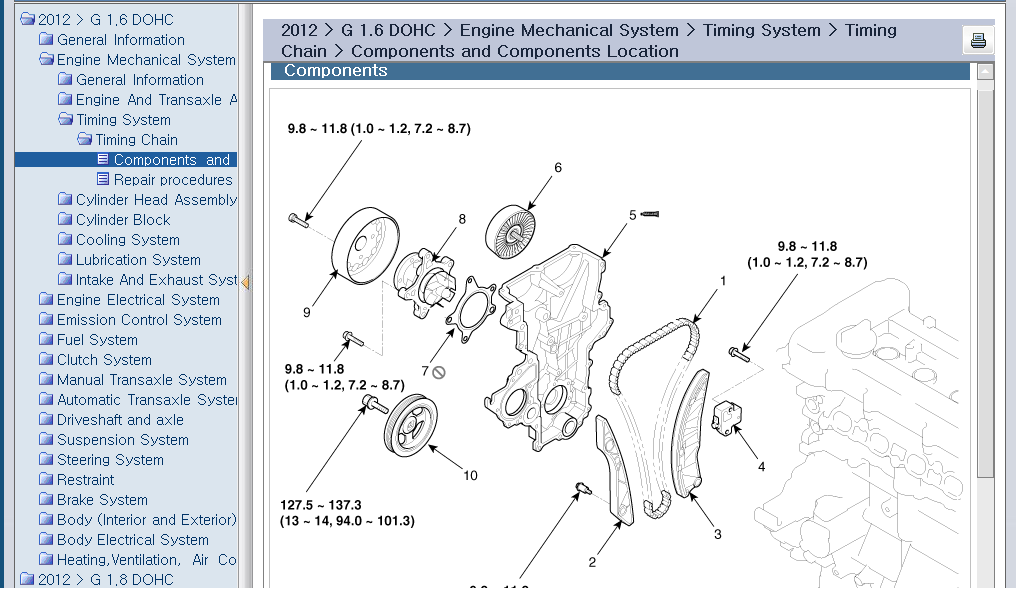Expand Suspension System
1018x590 pixels.
(x=123, y=440)
